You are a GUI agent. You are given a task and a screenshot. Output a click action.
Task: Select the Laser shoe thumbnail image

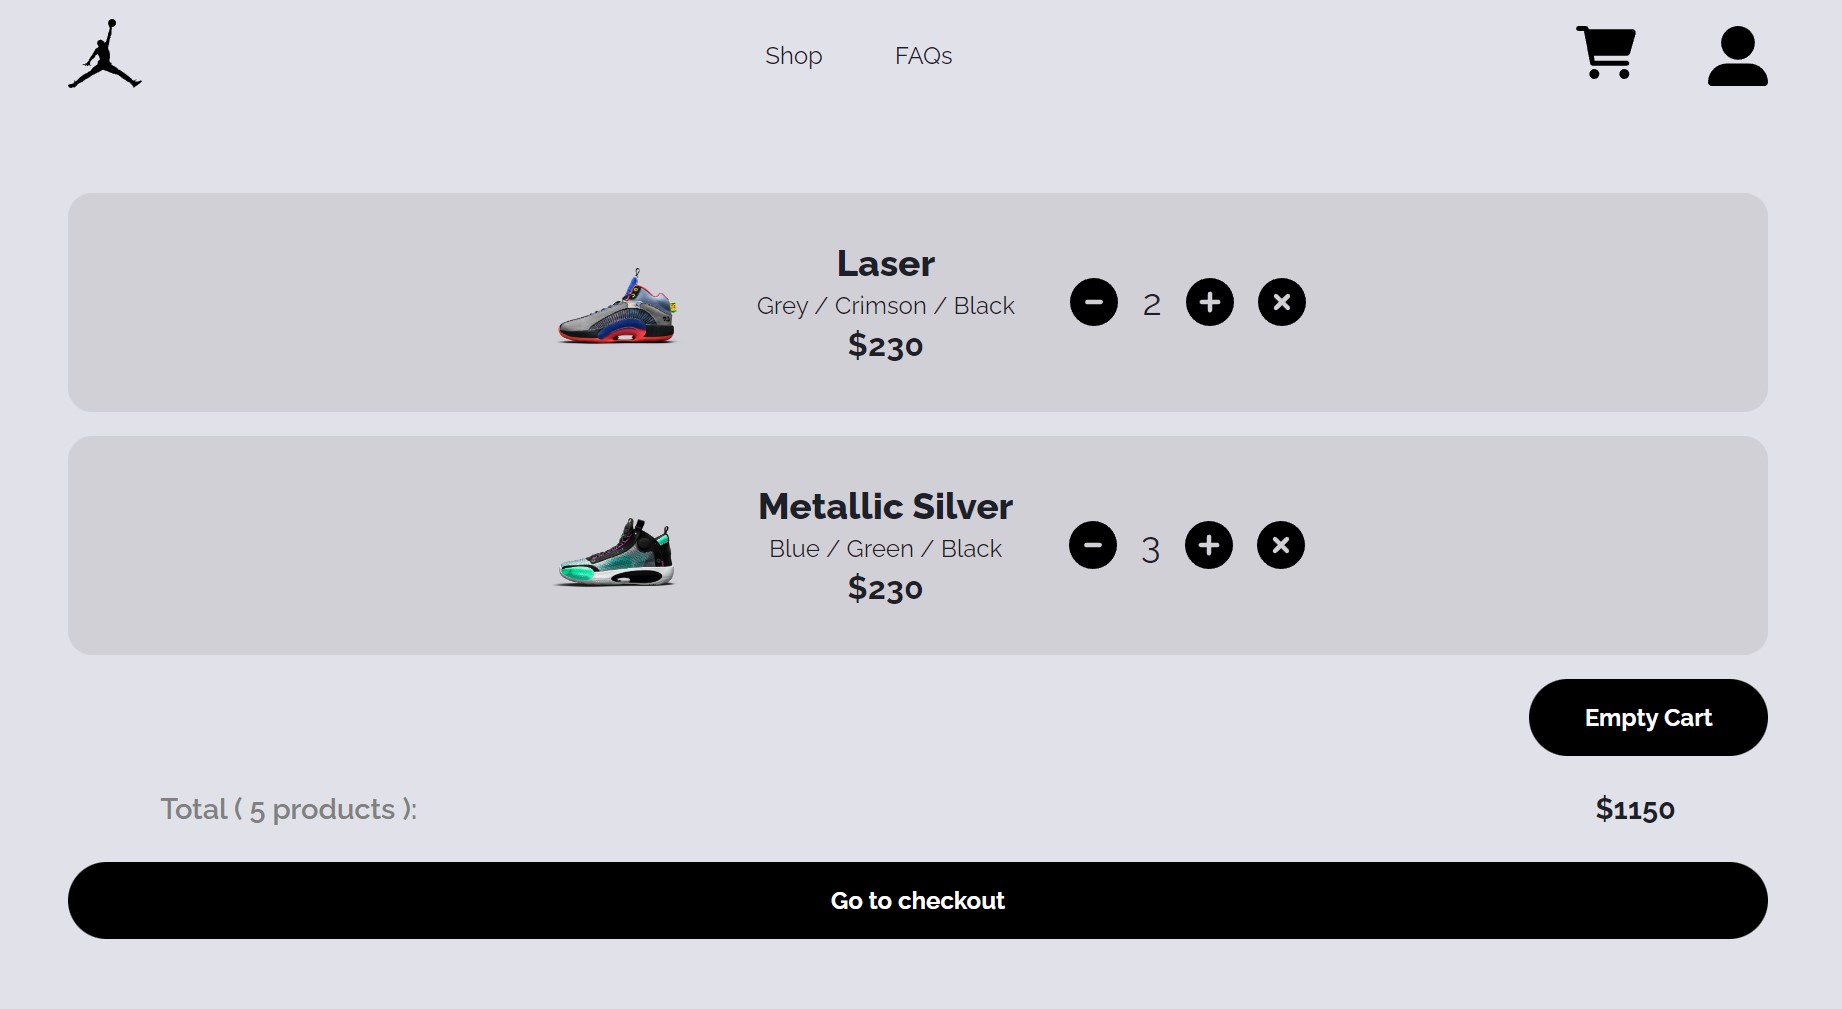617,306
